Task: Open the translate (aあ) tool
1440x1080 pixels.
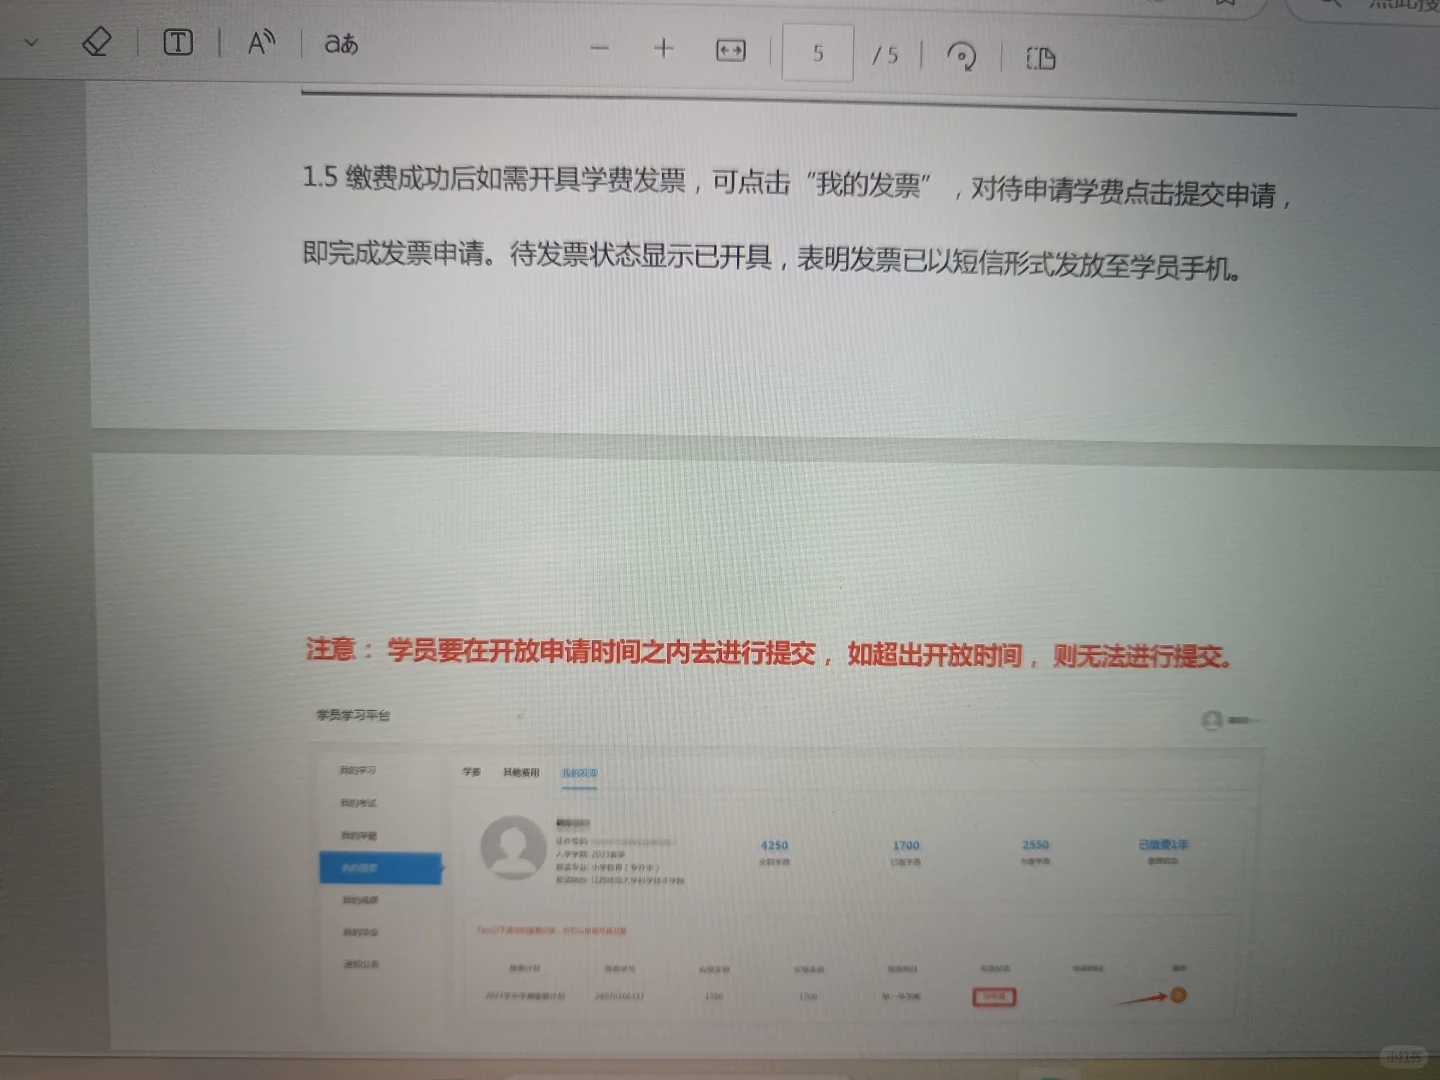Action: point(341,44)
